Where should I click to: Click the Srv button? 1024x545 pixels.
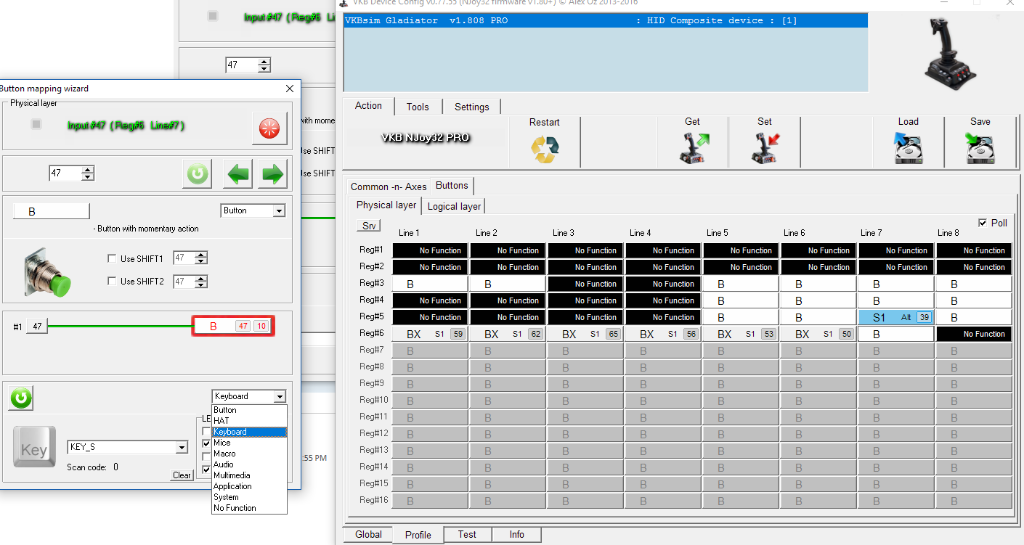[369, 226]
